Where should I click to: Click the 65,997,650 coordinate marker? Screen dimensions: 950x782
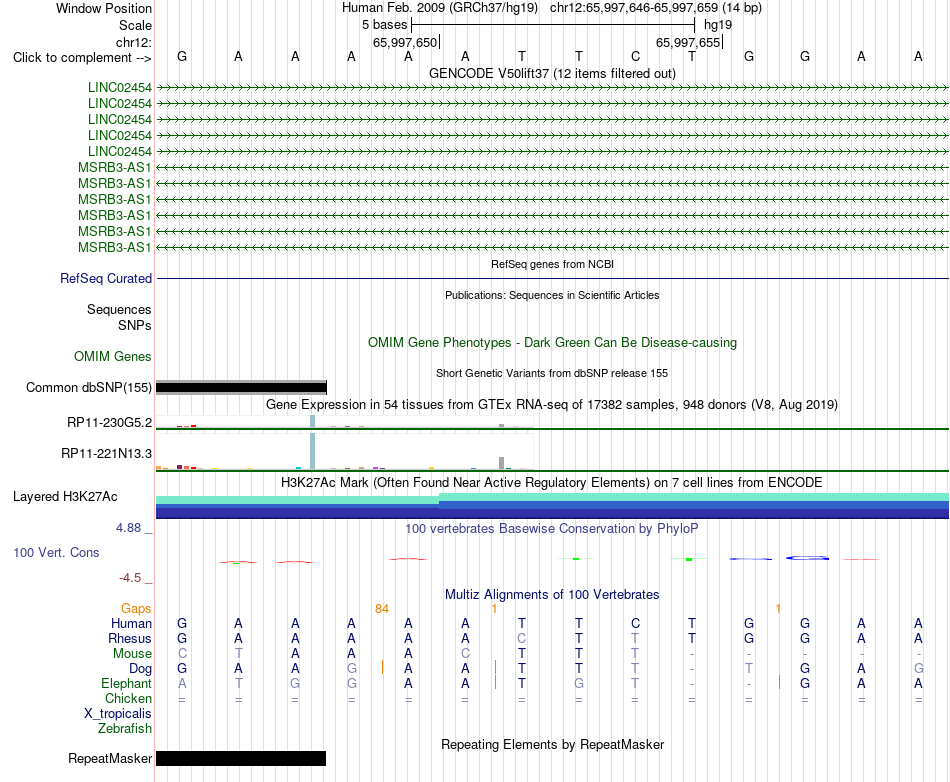[405, 42]
